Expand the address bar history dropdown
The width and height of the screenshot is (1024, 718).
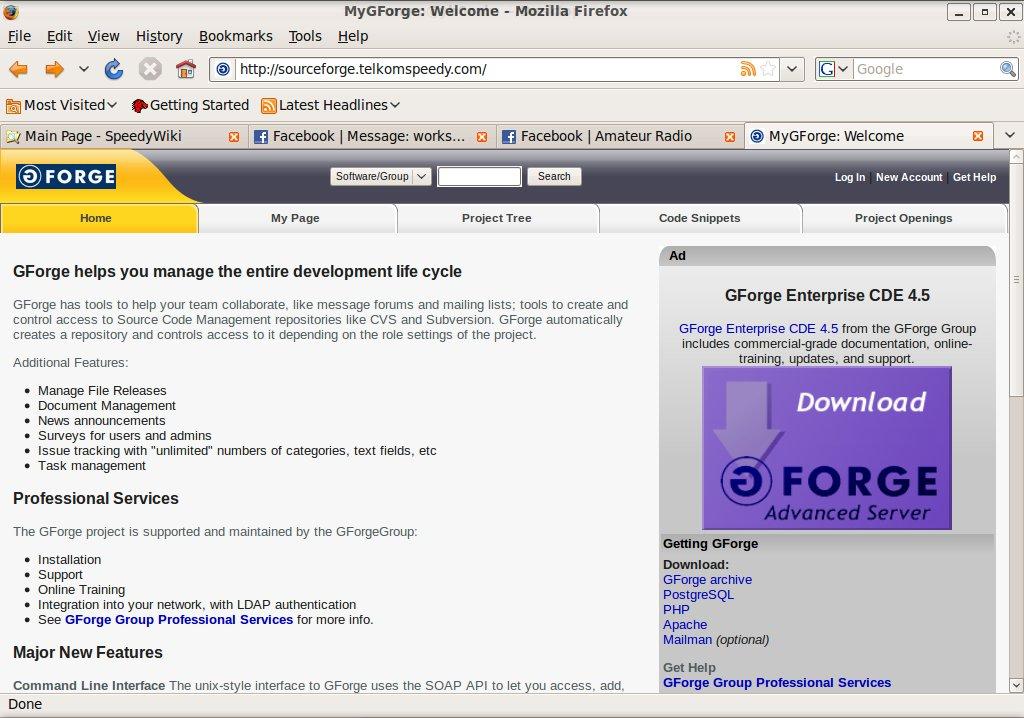coord(792,69)
